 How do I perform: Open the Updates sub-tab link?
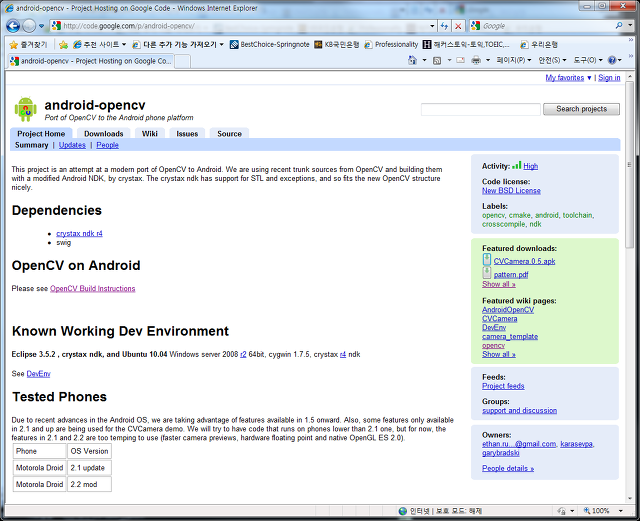72,145
